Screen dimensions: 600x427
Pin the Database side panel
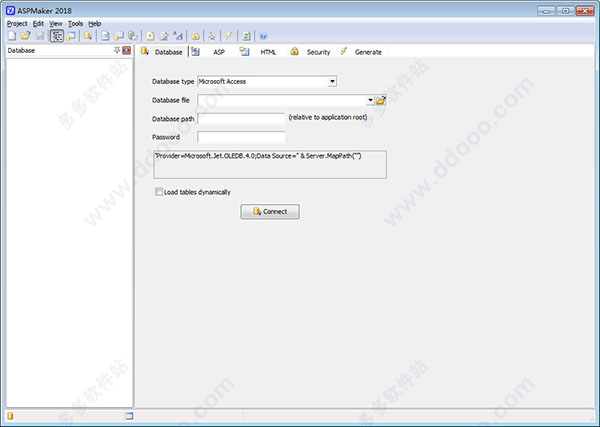click(x=117, y=50)
